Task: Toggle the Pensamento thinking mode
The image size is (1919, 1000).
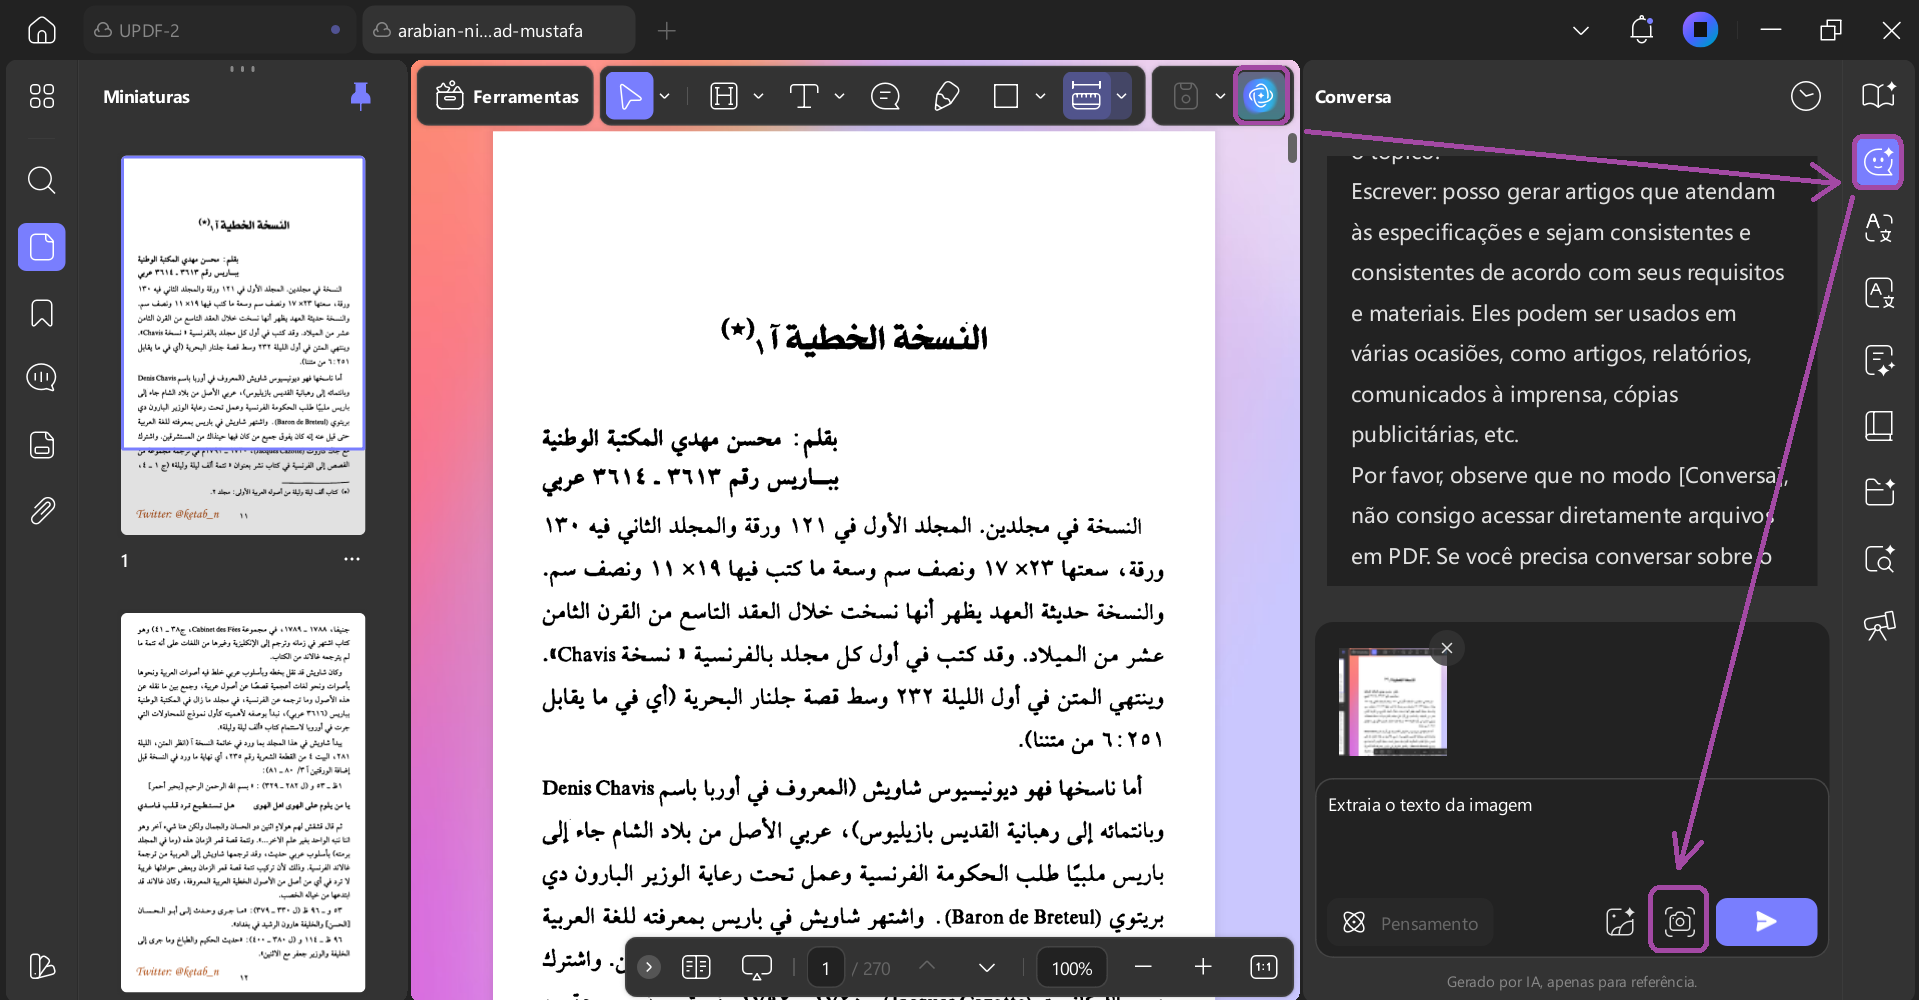Action: pos(1410,922)
